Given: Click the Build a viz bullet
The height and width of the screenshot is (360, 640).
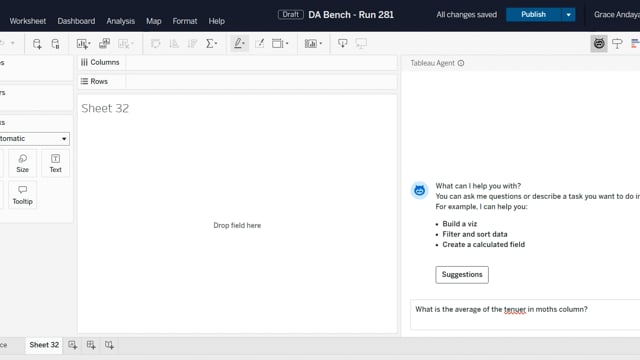Looking at the screenshot, I should [460, 224].
